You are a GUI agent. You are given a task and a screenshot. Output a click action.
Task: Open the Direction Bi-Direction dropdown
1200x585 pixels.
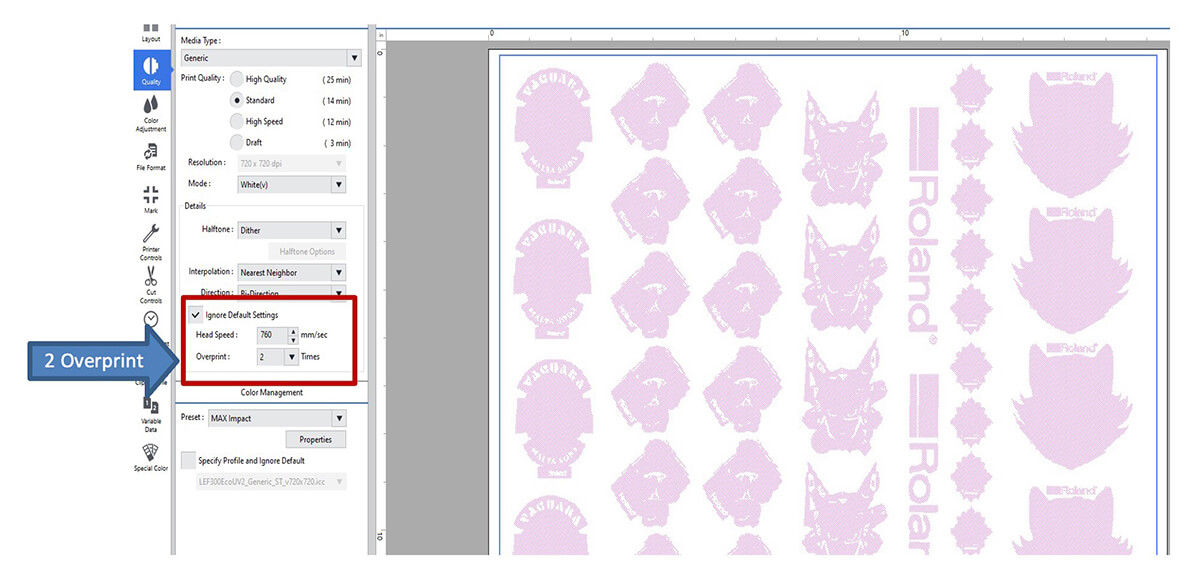point(291,293)
